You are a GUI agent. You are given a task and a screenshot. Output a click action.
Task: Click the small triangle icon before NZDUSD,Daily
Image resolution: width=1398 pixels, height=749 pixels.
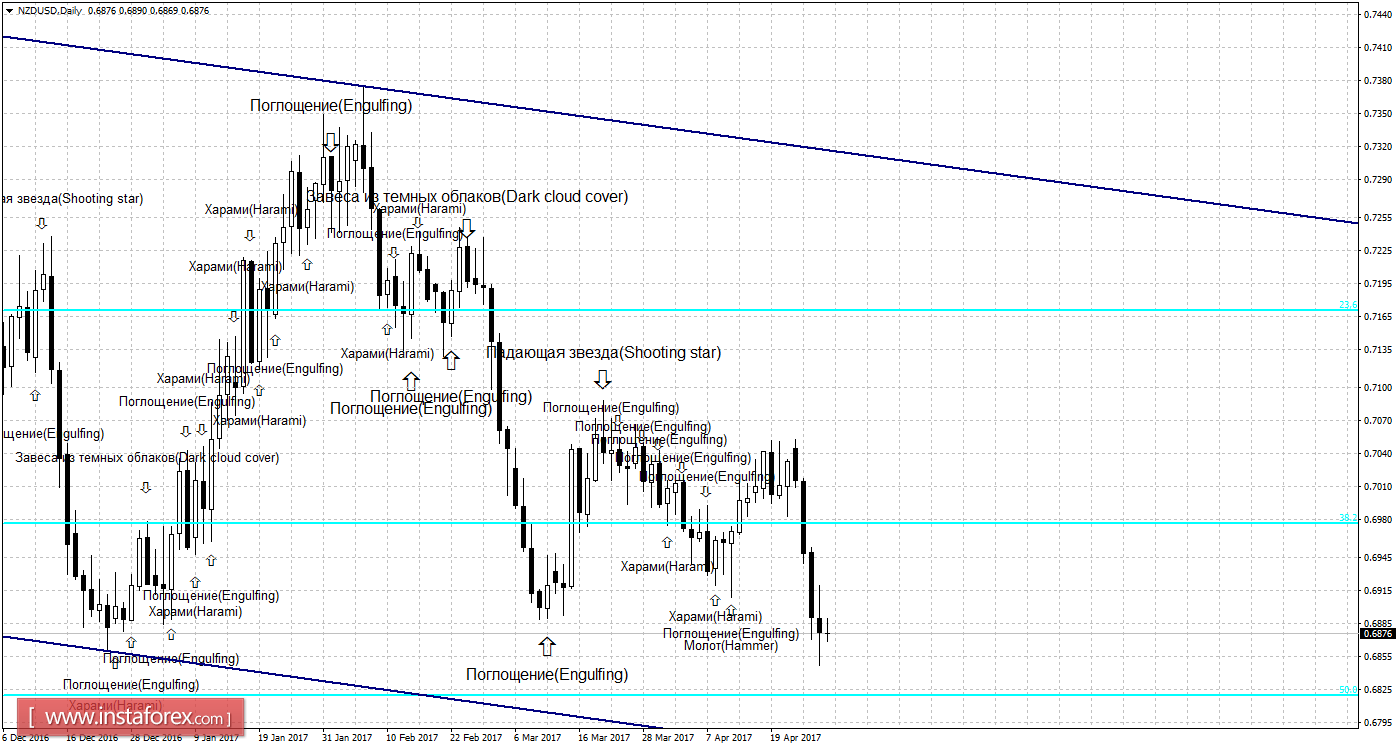click(10, 10)
